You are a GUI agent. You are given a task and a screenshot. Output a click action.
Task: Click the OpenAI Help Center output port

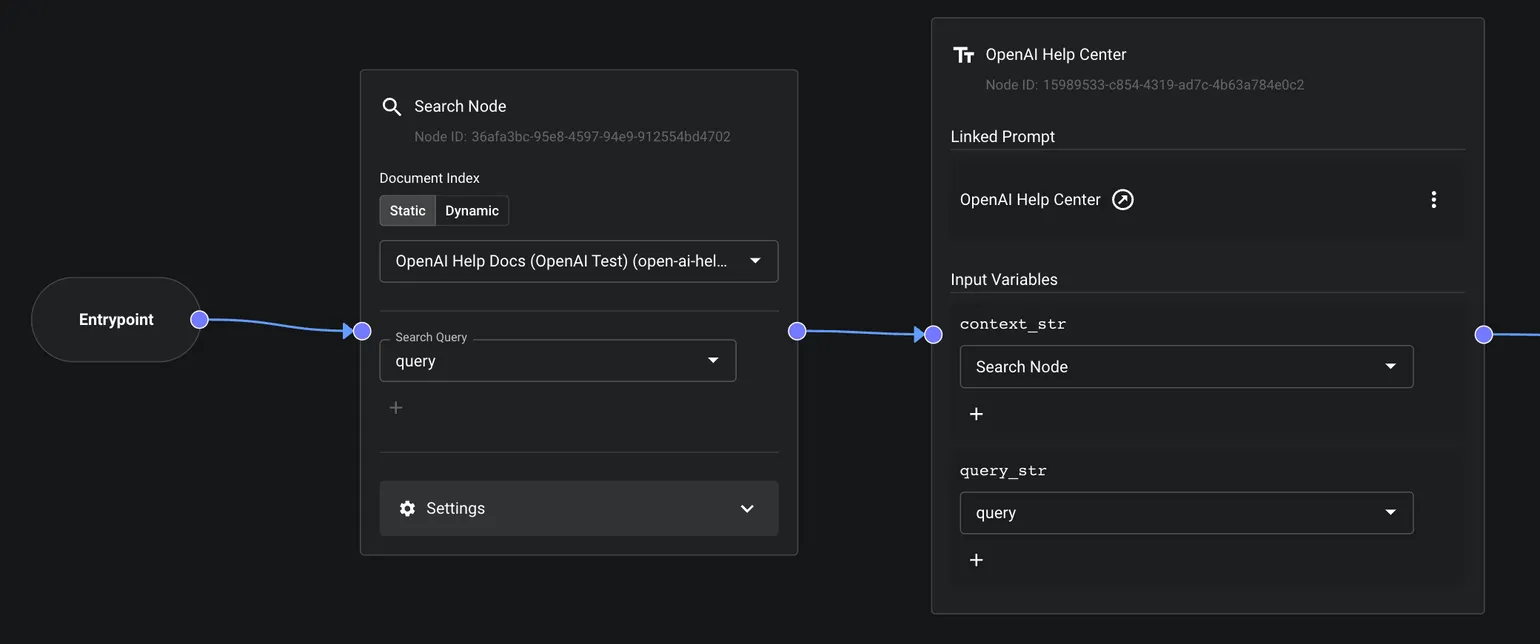tap(1484, 334)
